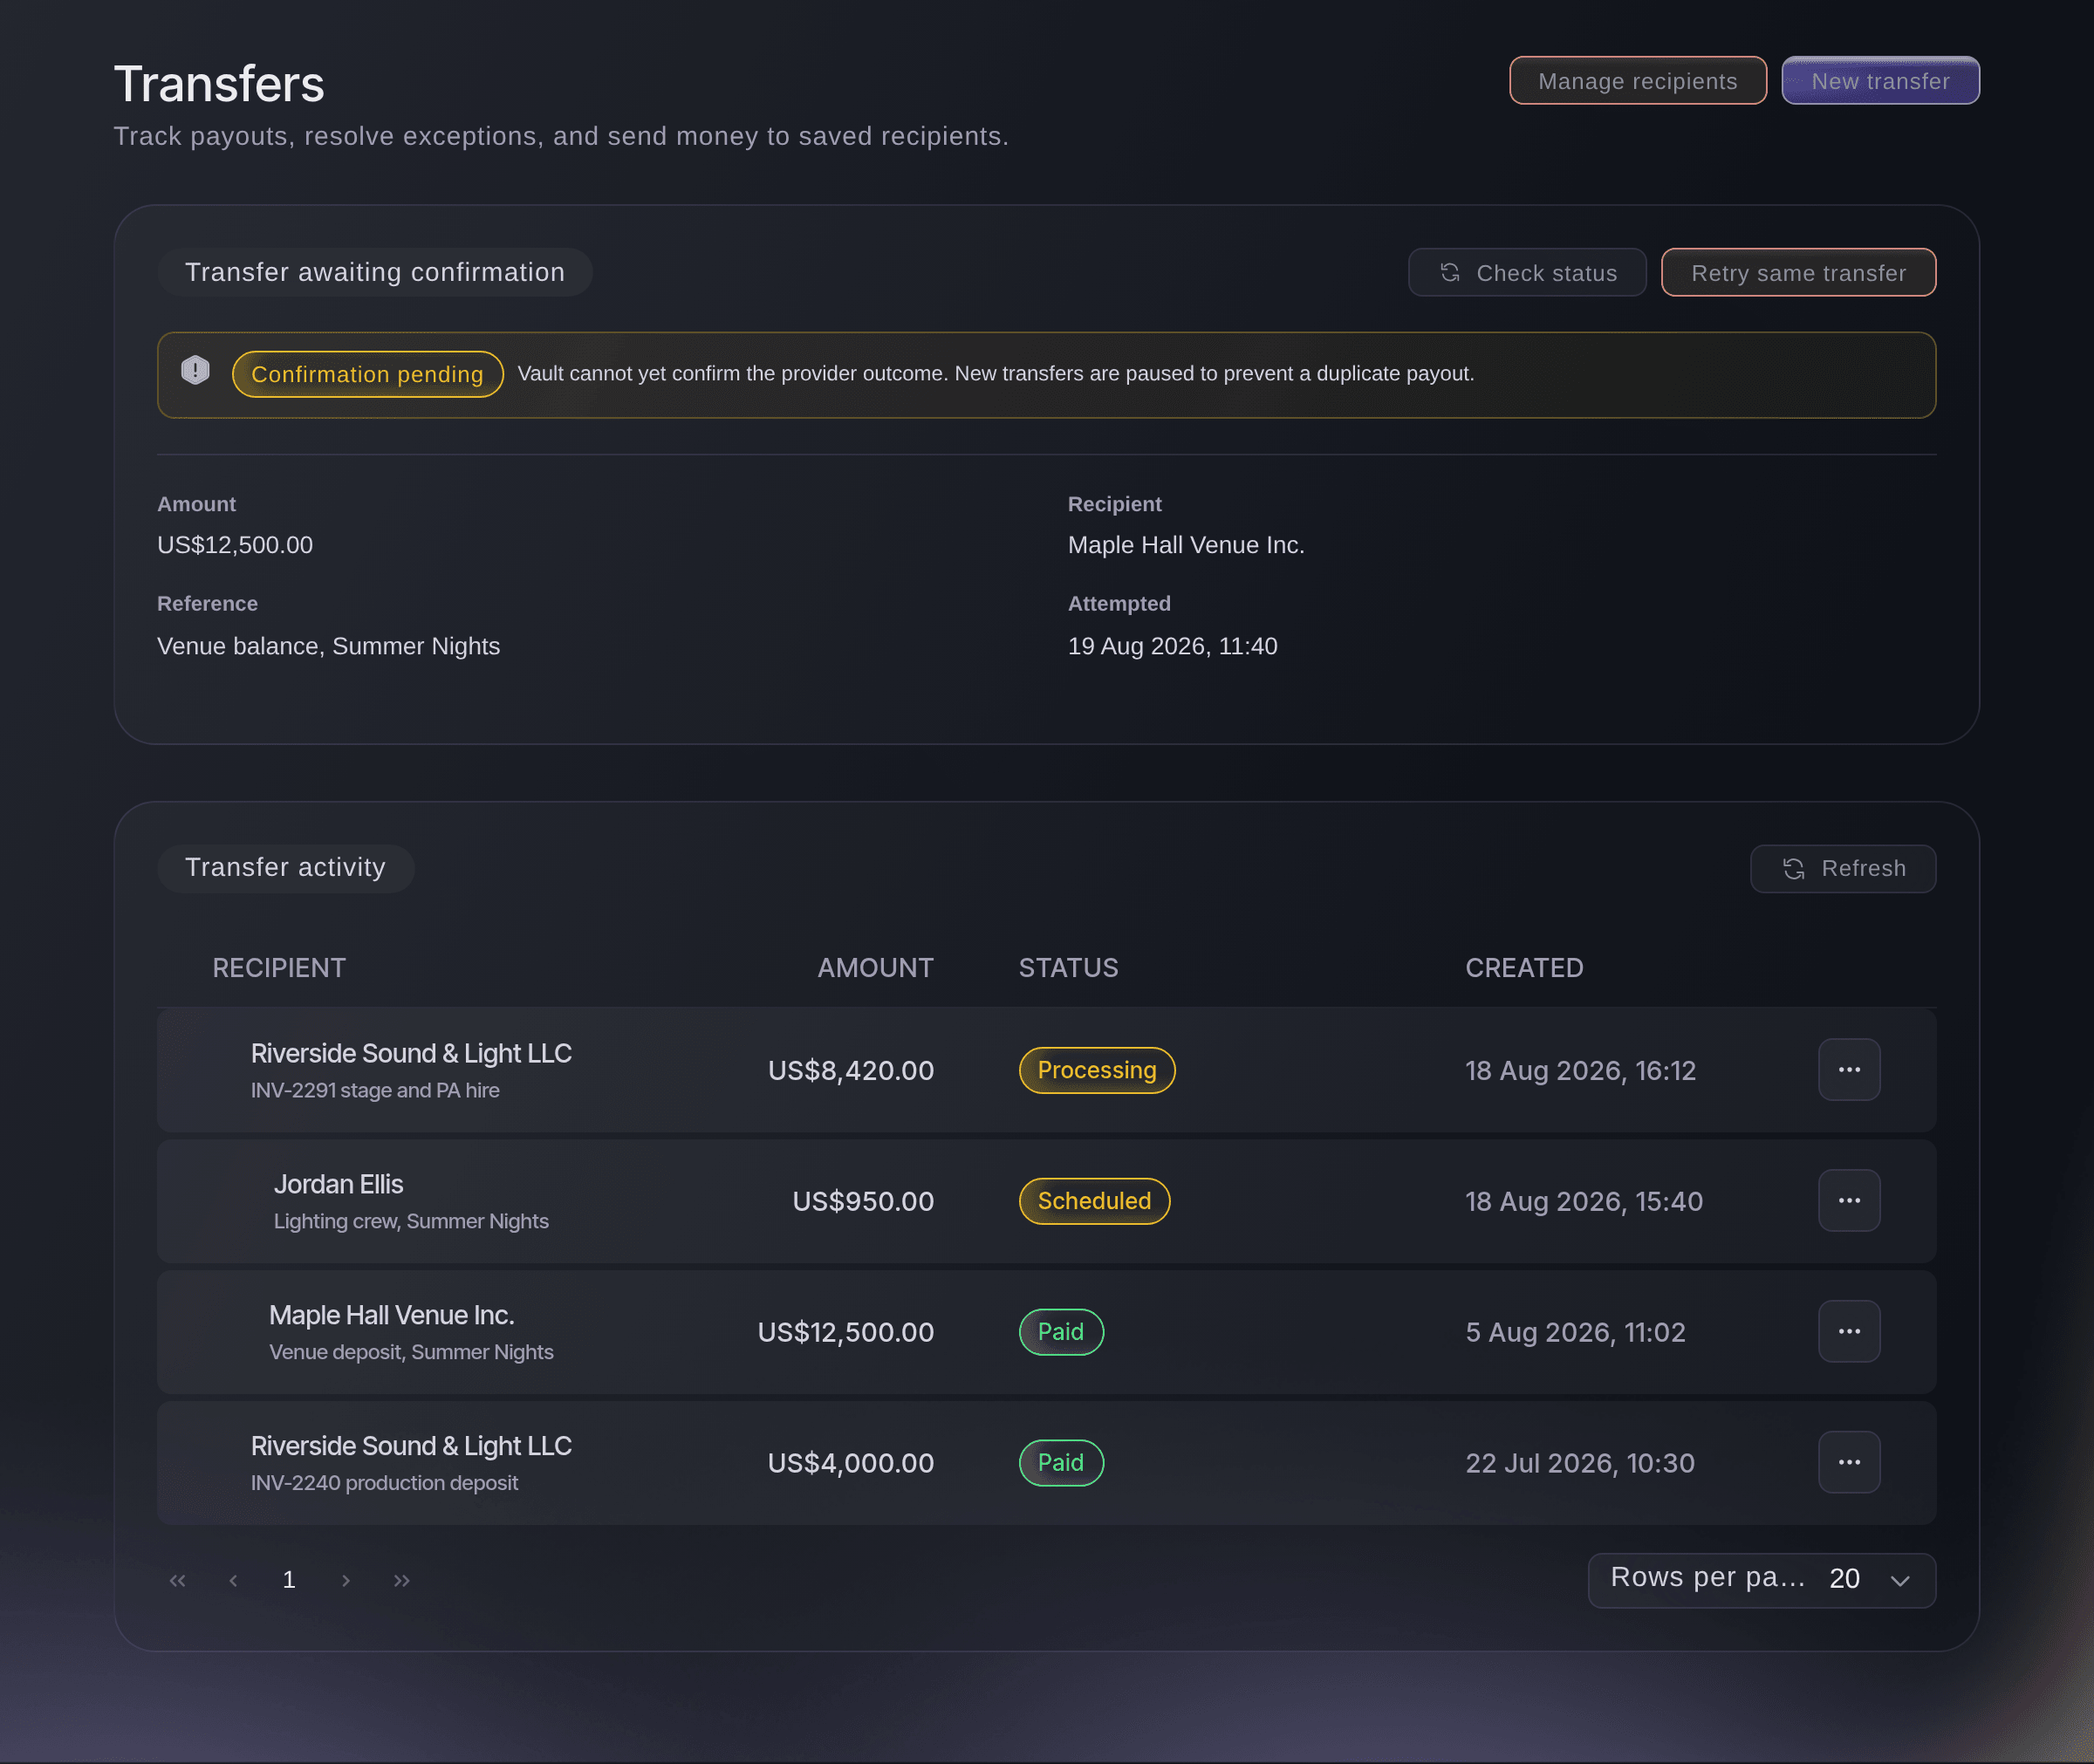Image resolution: width=2094 pixels, height=1764 pixels.
Task: Click Lighting crew, Summer Nights description
Action: point(411,1221)
